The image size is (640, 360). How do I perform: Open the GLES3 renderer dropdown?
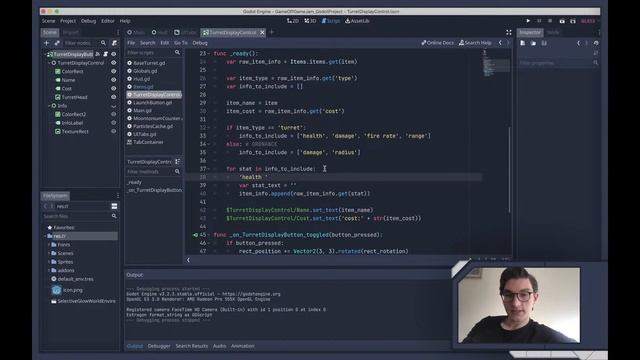coord(589,21)
